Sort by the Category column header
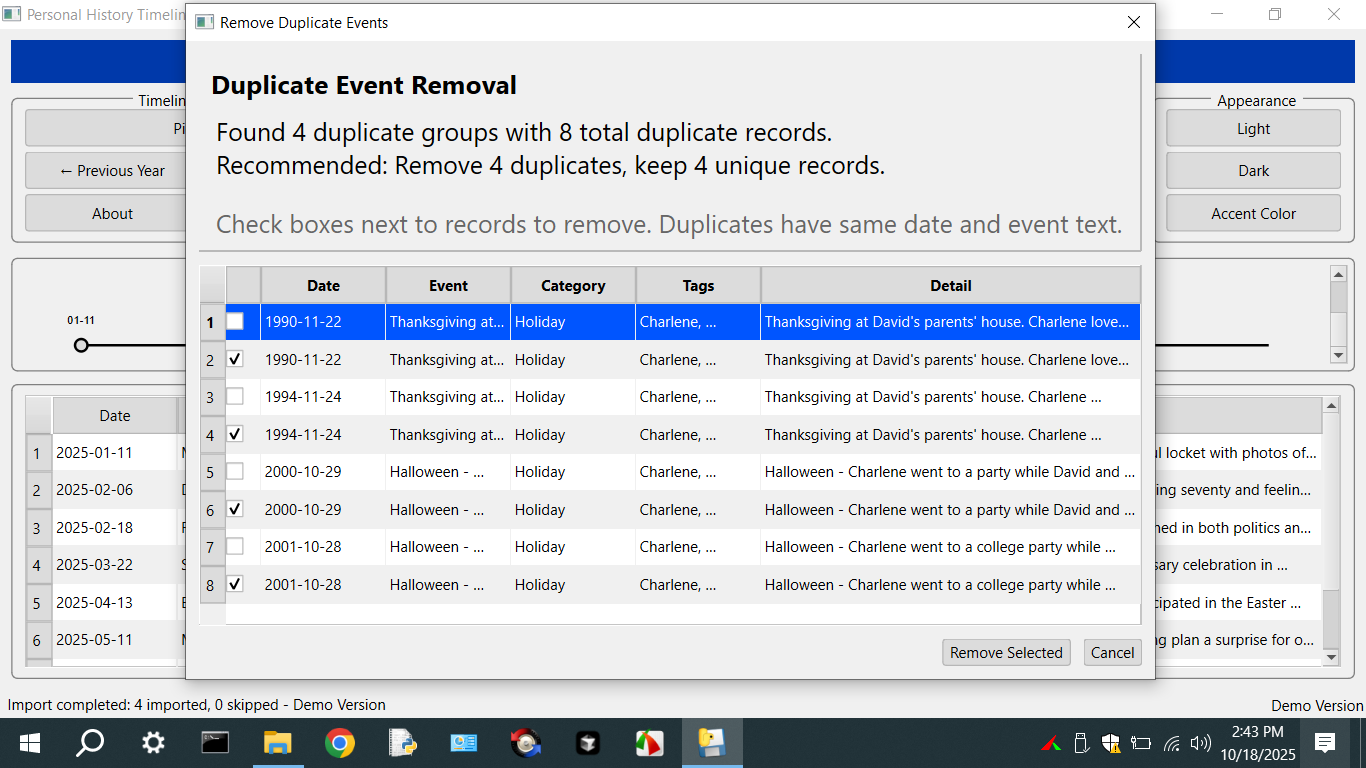This screenshot has width=1366, height=768. 573,286
